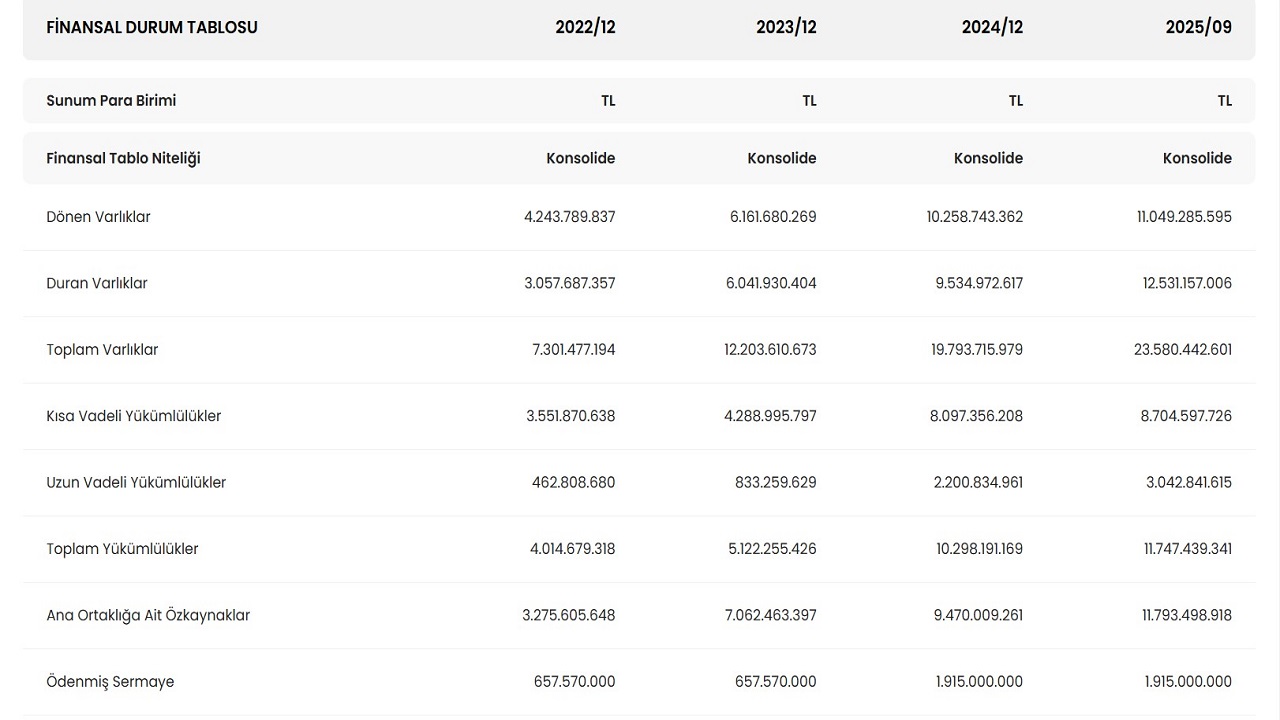Select the Finansal Tablo Niteliği row label
1280x720 pixels.
(x=123, y=158)
